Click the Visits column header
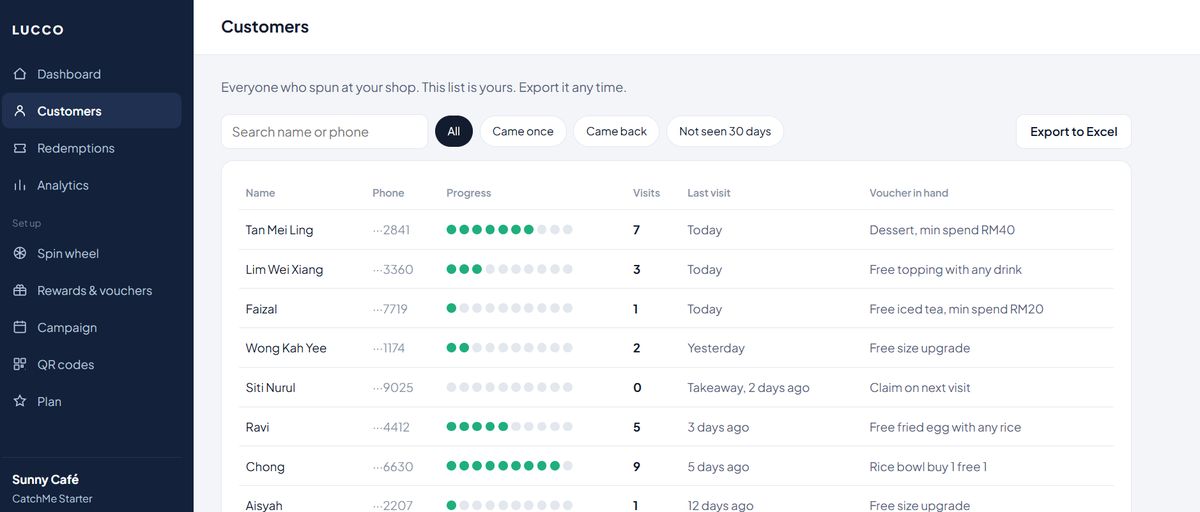Viewport: 1200px width, 512px height. (x=646, y=193)
